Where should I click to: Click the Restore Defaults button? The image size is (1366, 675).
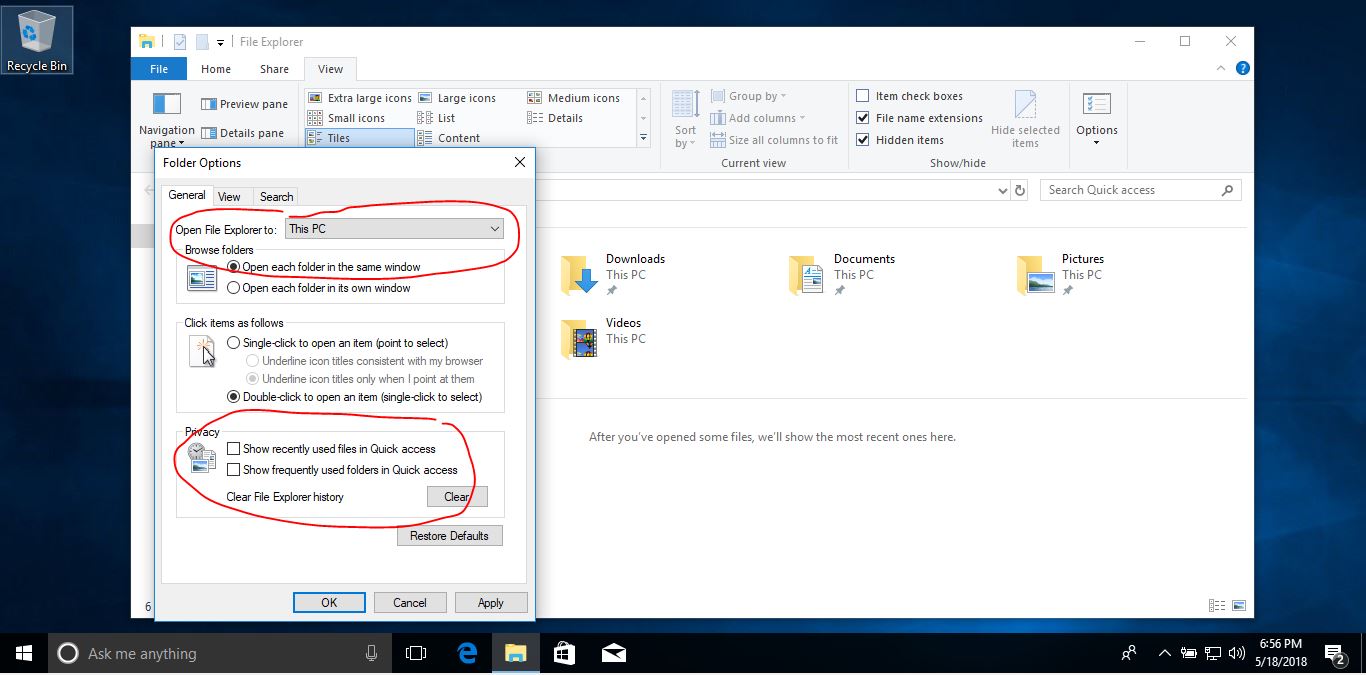point(449,535)
